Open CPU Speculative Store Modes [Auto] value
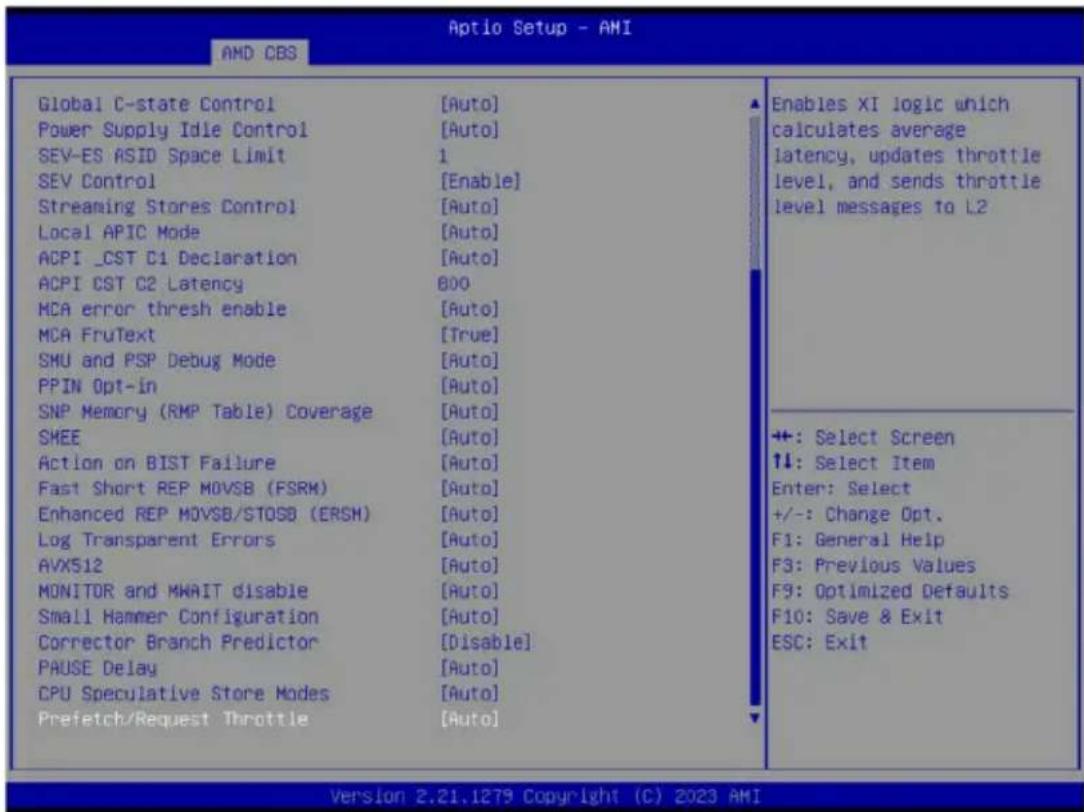1084x812 pixels. click(469, 694)
